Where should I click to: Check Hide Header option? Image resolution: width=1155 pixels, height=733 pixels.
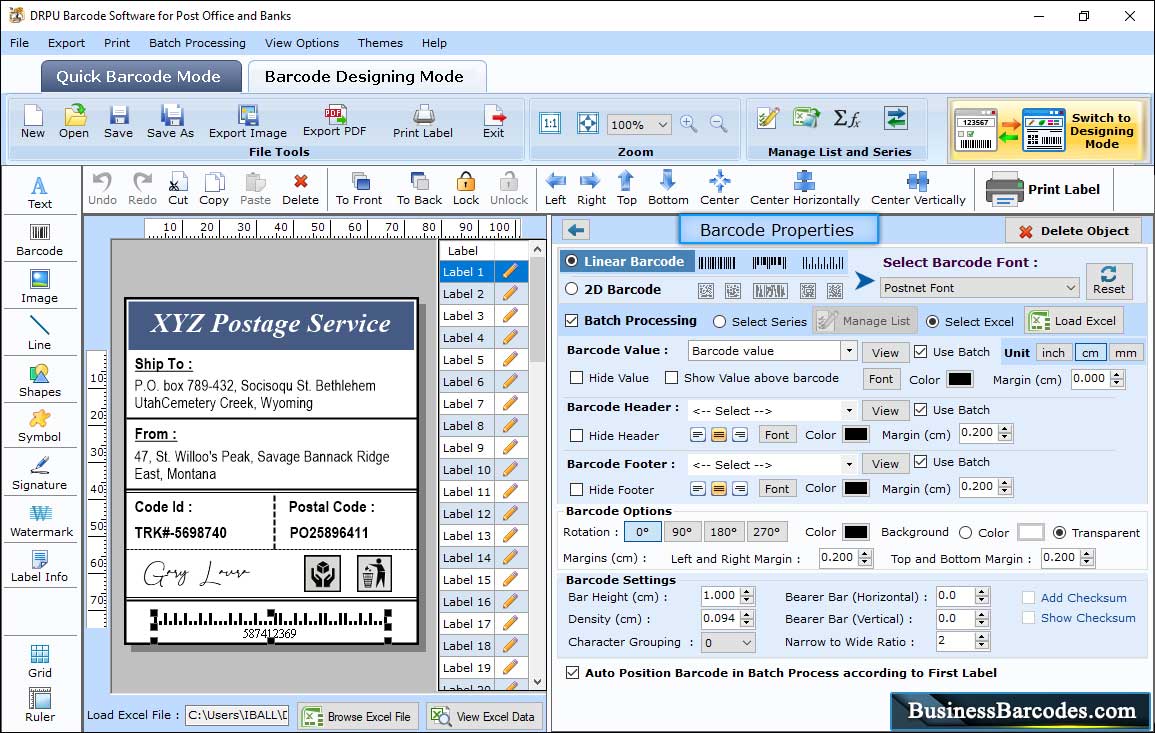point(577,435)
